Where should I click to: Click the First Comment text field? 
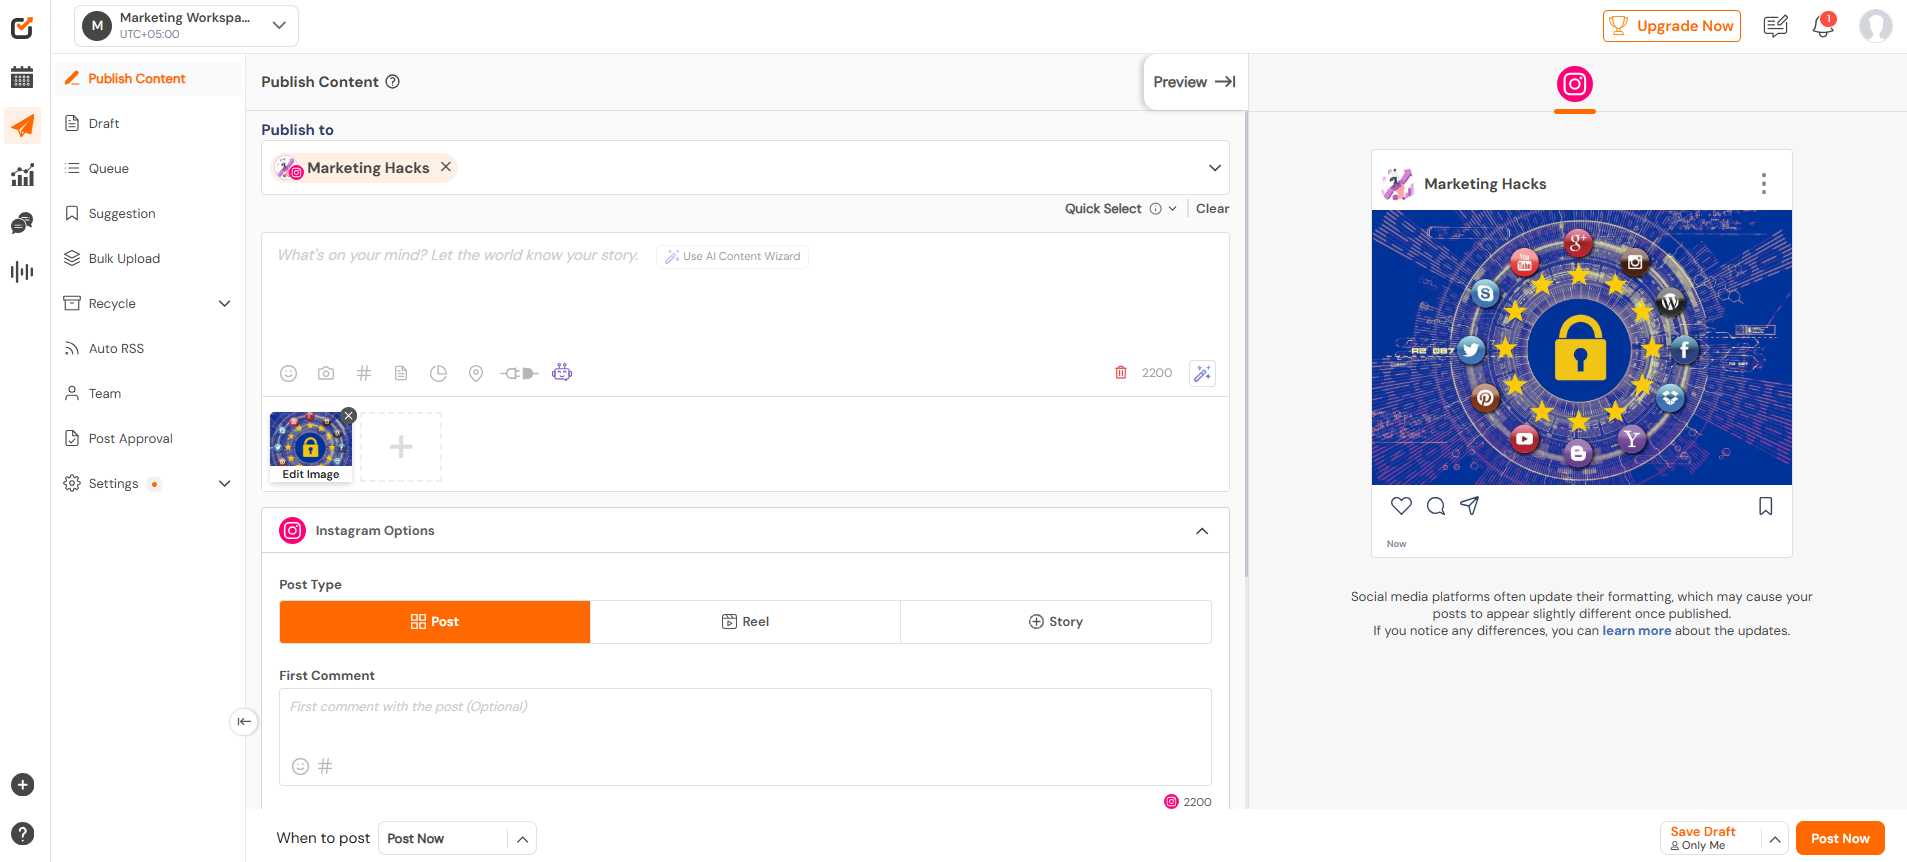pos(744,720)
